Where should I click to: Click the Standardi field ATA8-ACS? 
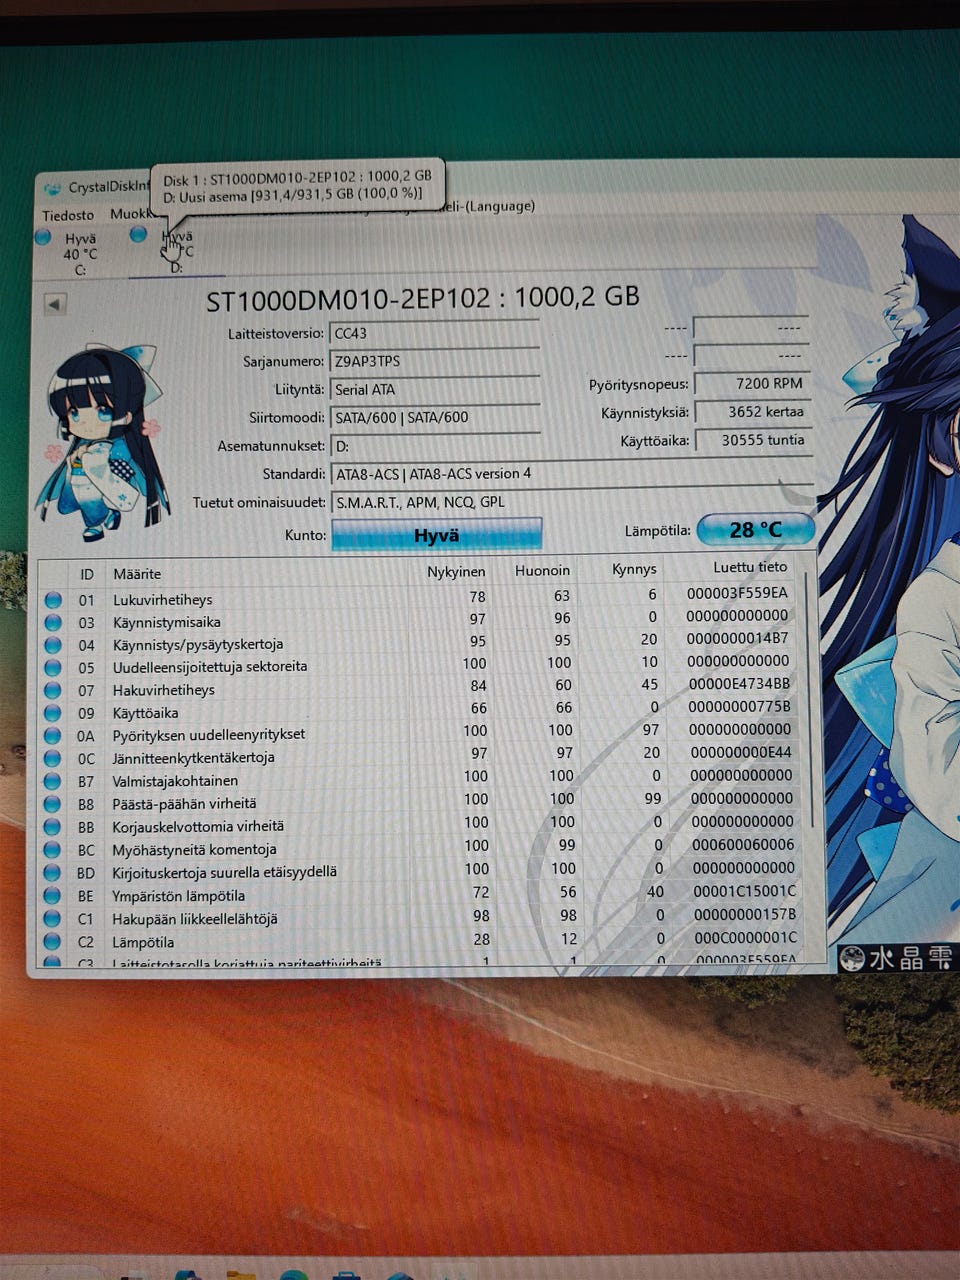pyautogui.click(x=570, y=473)
